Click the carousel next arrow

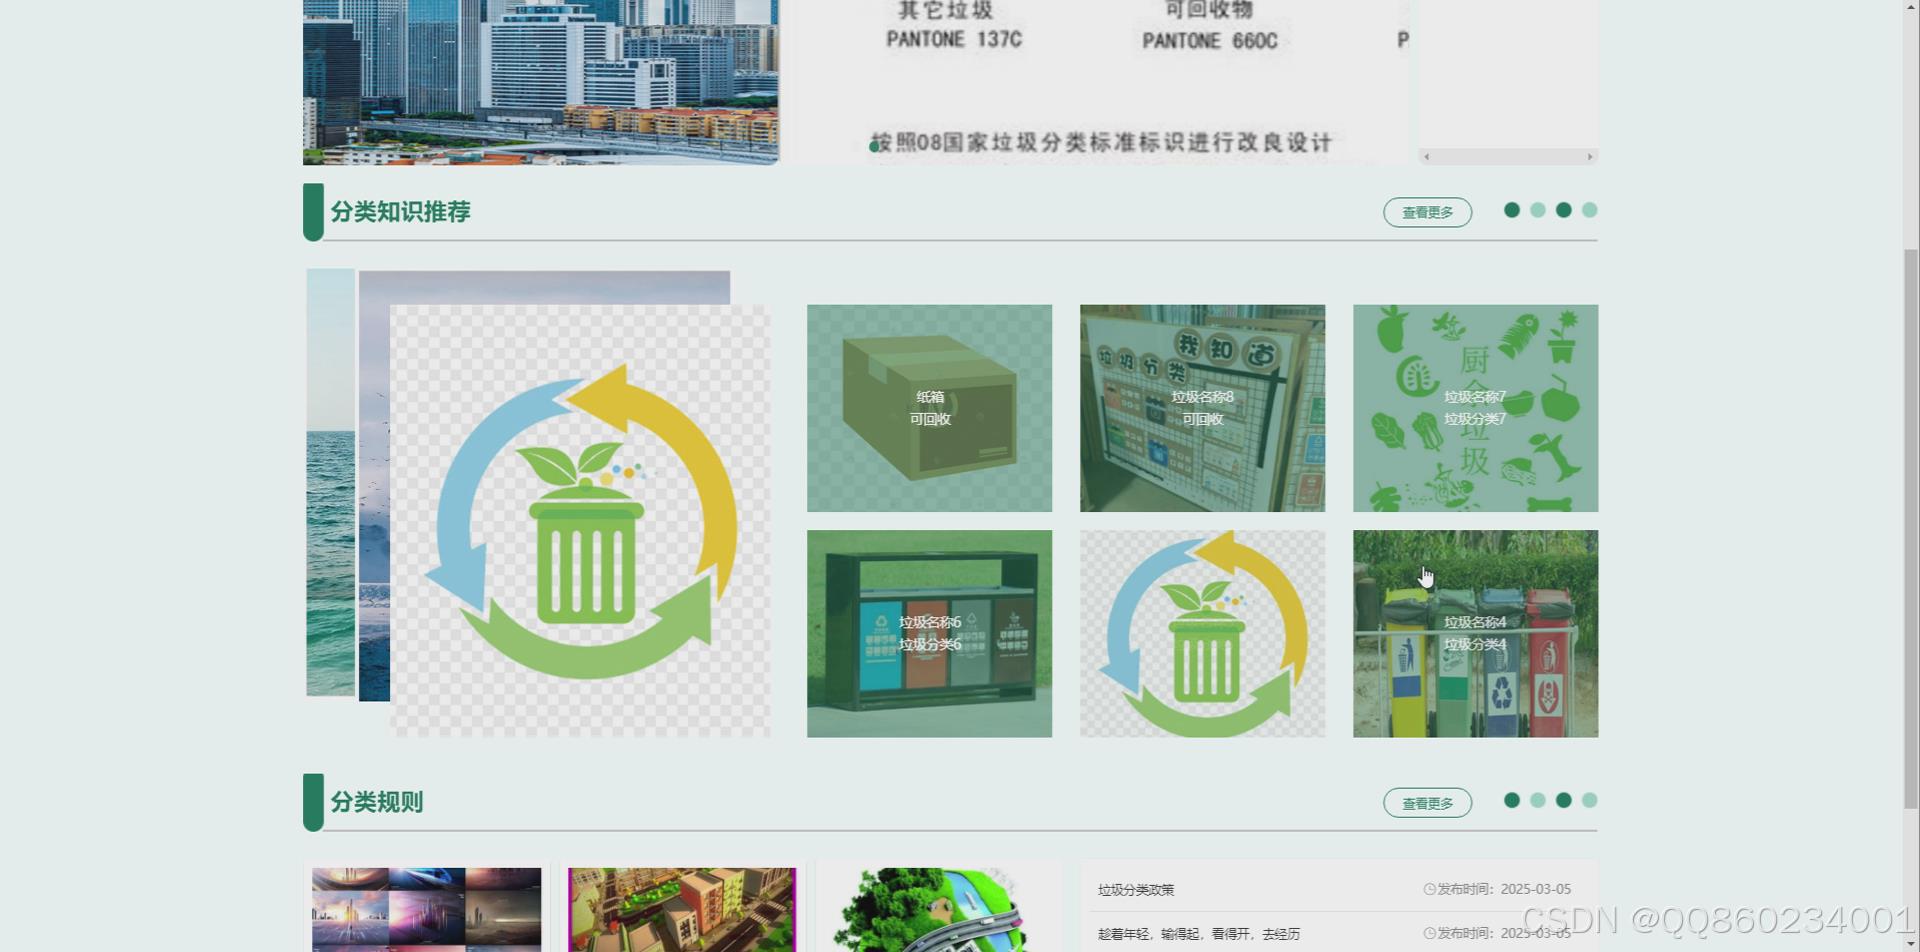tap(1592, 156)
